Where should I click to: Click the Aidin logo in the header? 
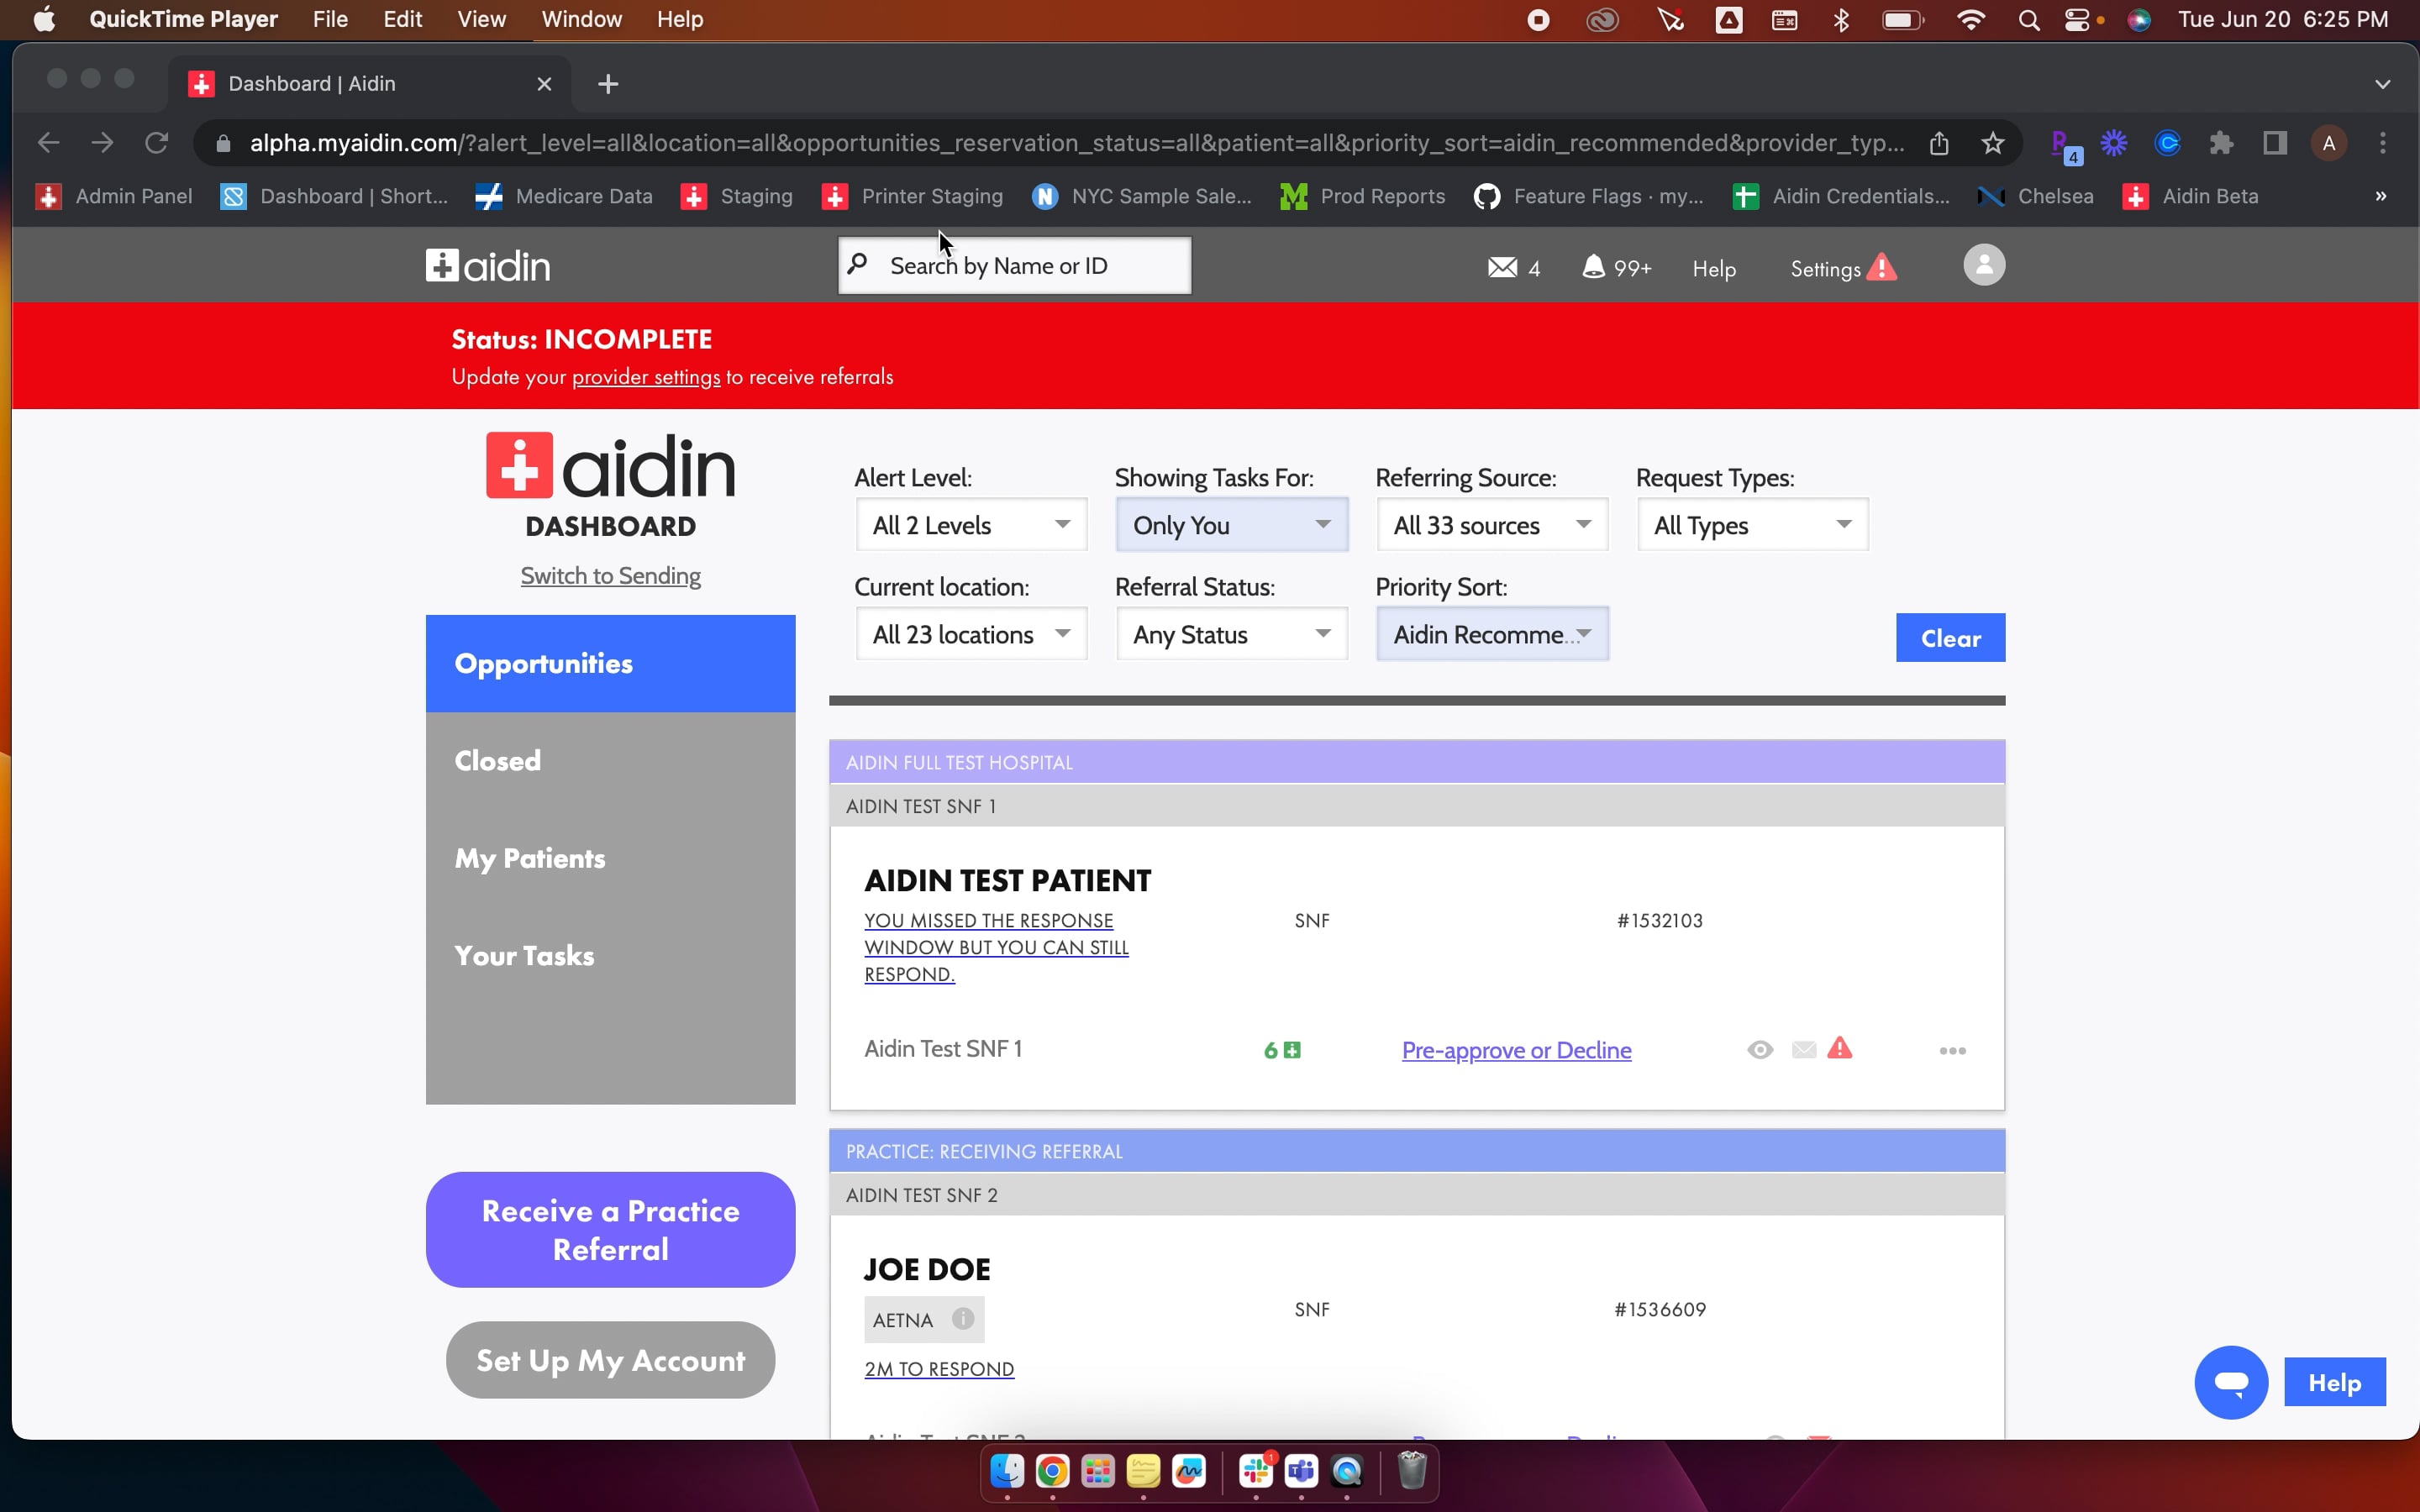[487, 265]
